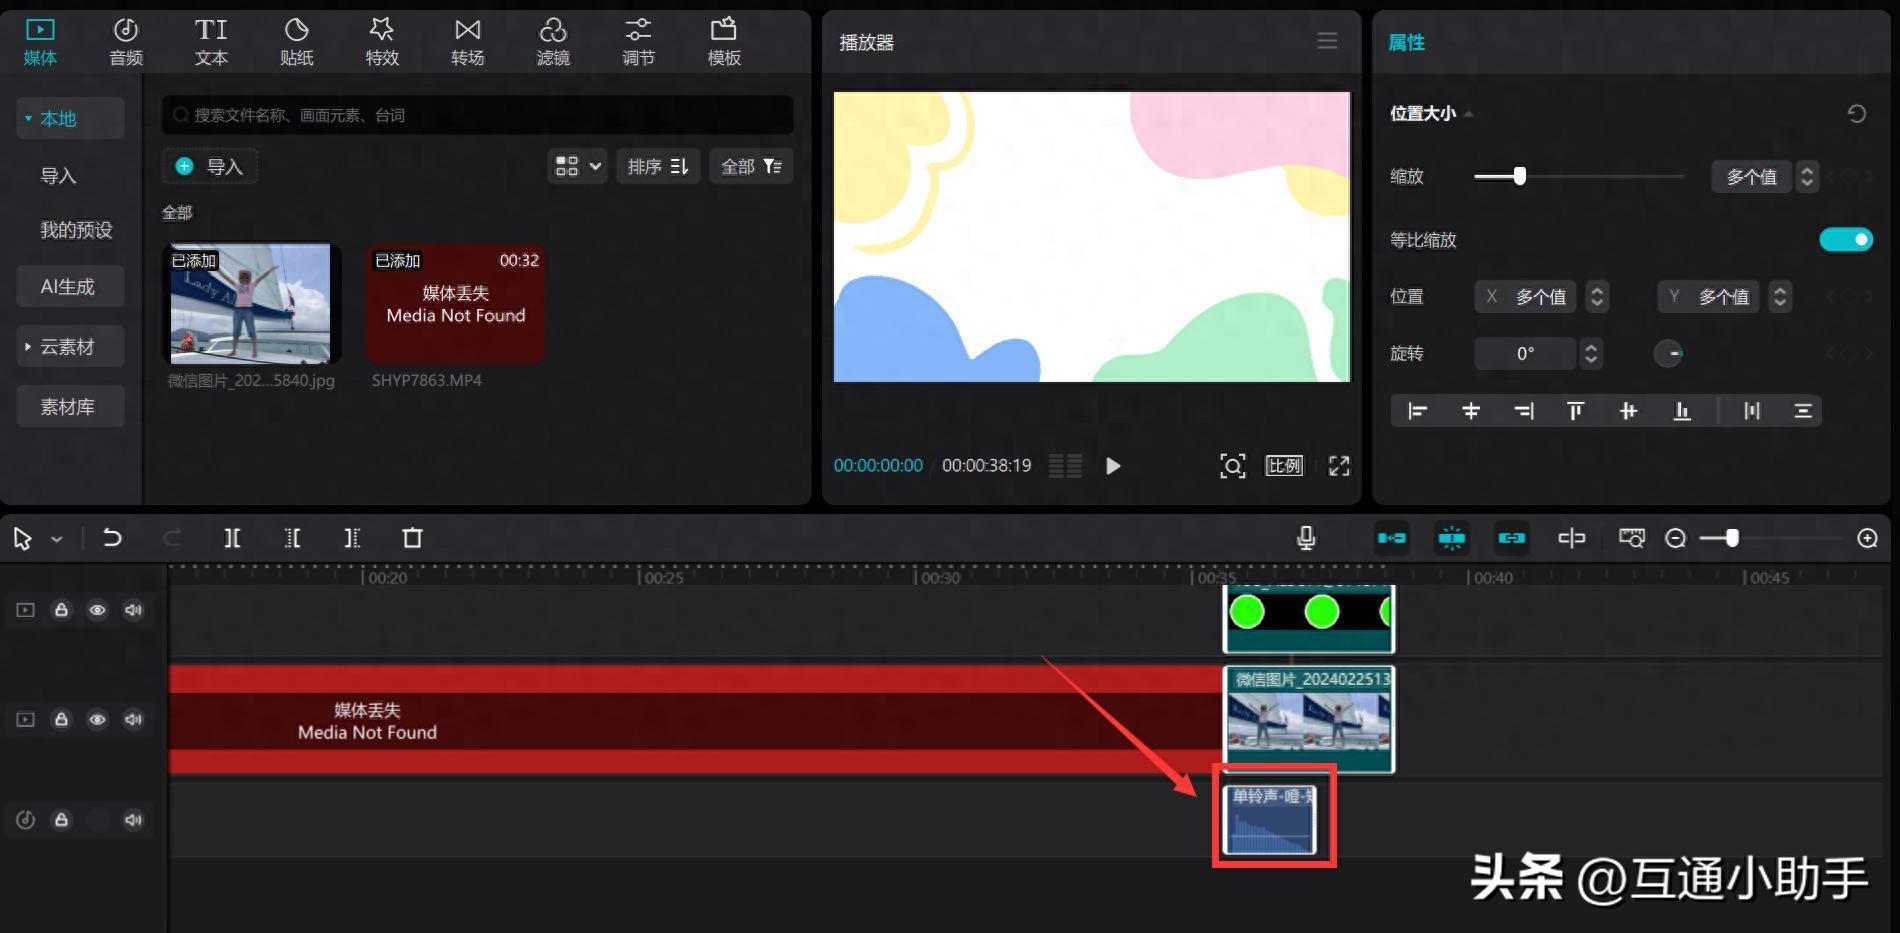
Task: Click the zoom-in plus icon on timeline
Action: [x=1867, y=539]
